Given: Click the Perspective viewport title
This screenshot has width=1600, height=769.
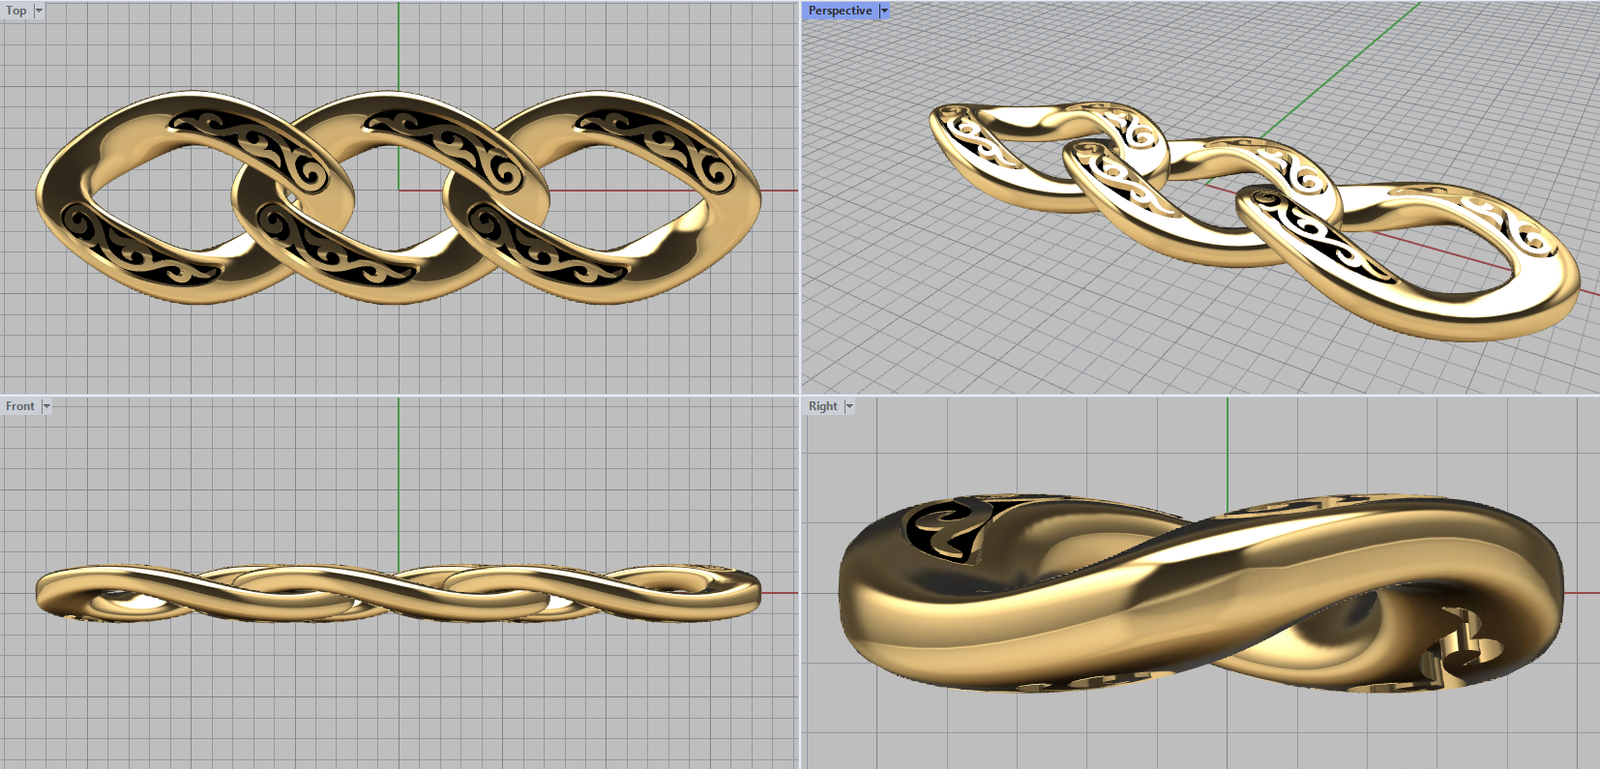Looking at the screenshot, I should coord(839,11).
